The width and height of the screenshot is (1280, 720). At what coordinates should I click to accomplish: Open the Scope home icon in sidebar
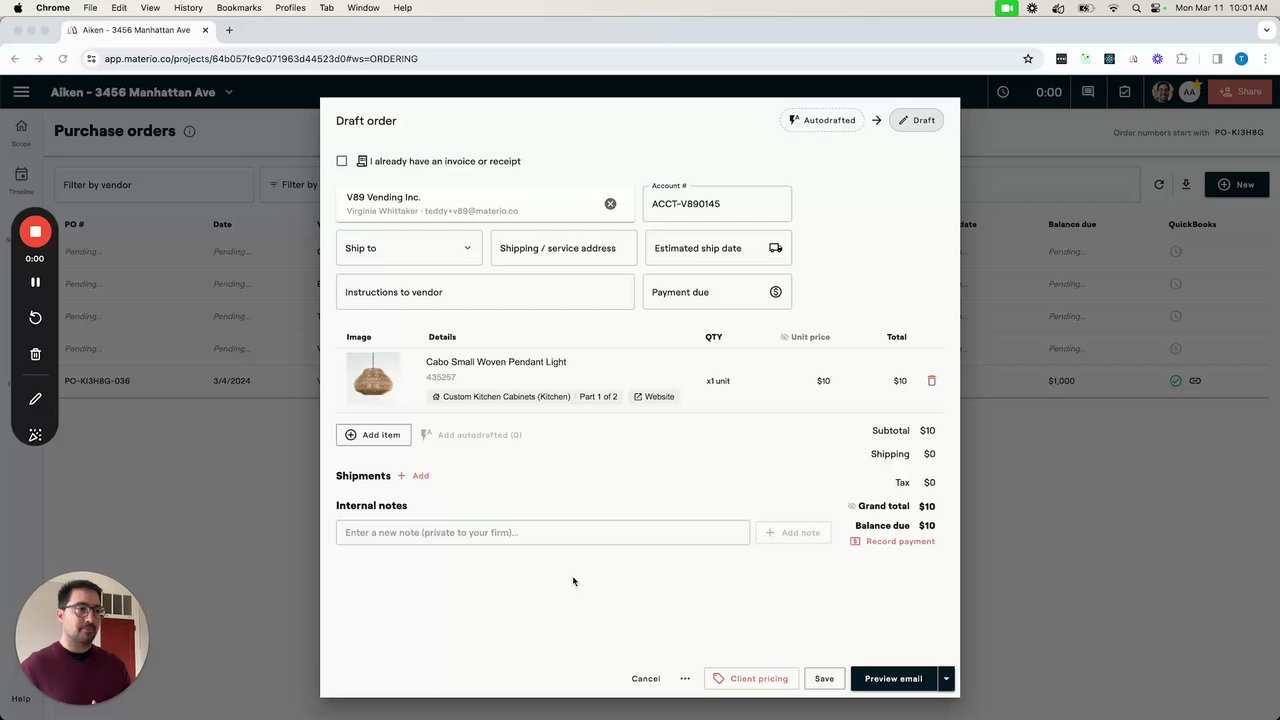click(x=21, y=126)
